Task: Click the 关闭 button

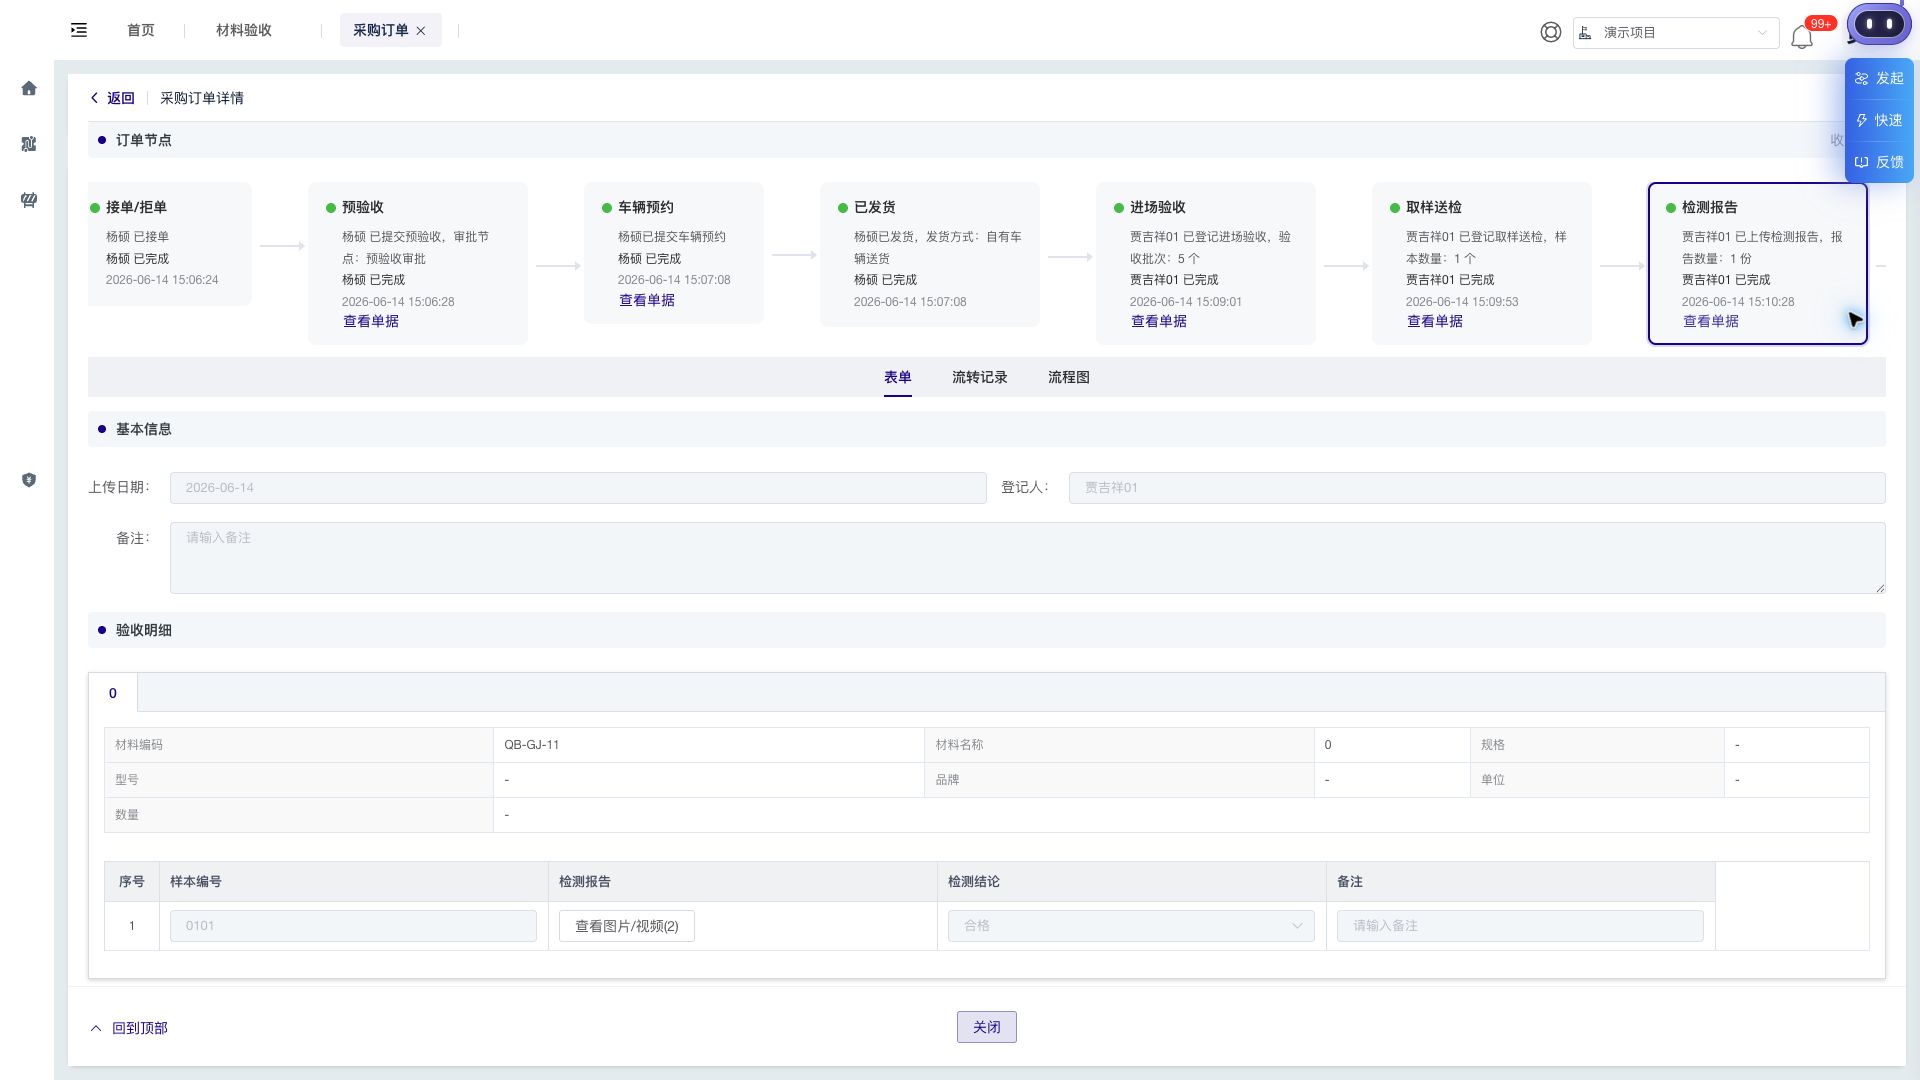Action: pos(987,1027)
